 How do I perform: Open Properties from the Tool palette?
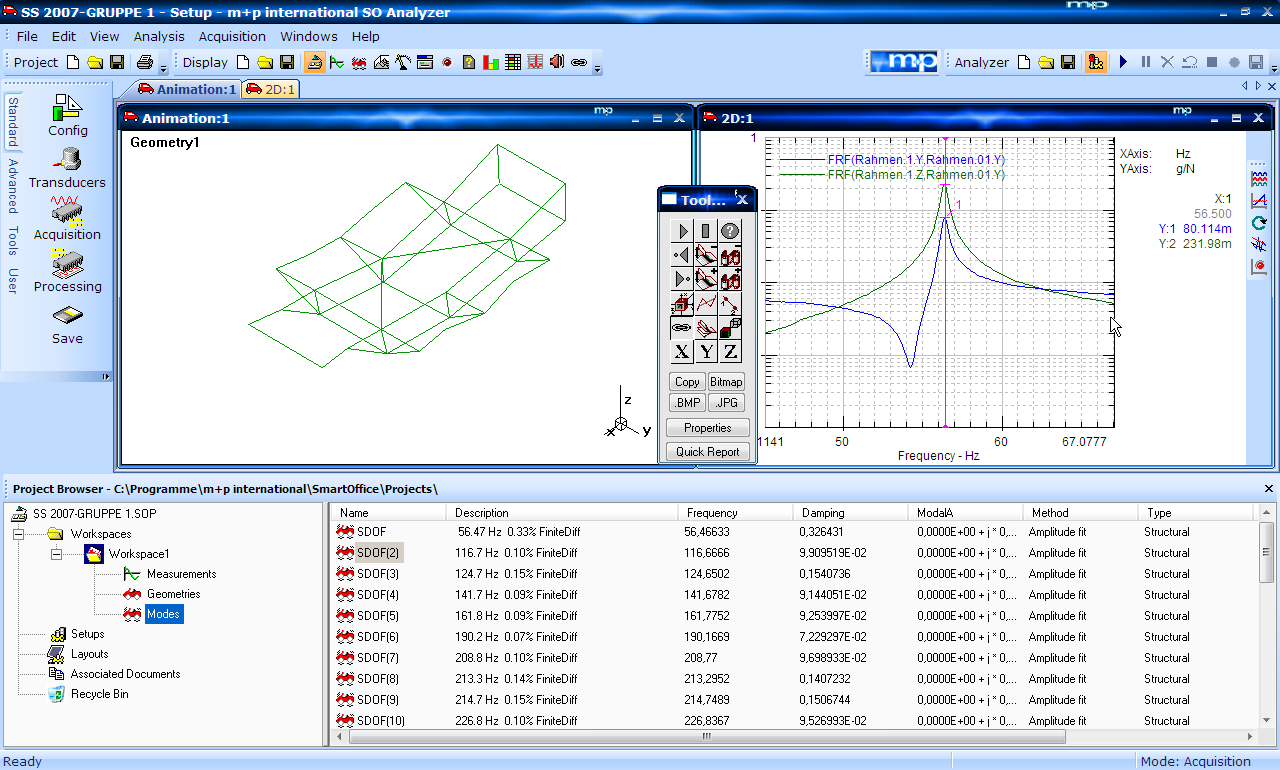pyautogui.click(x=707, y=428)
